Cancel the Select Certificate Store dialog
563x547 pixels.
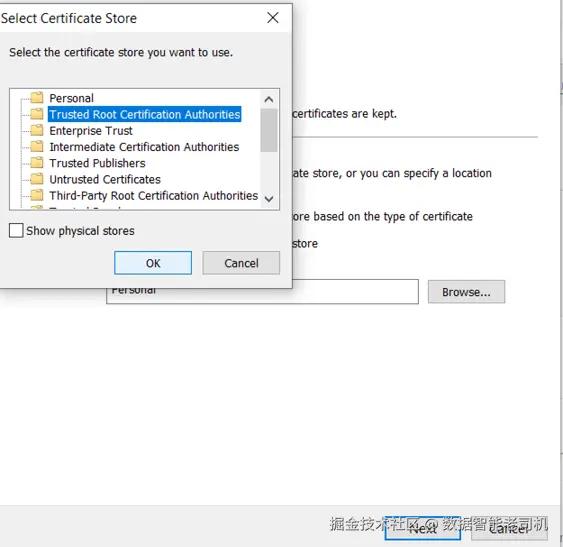point(241,263)
